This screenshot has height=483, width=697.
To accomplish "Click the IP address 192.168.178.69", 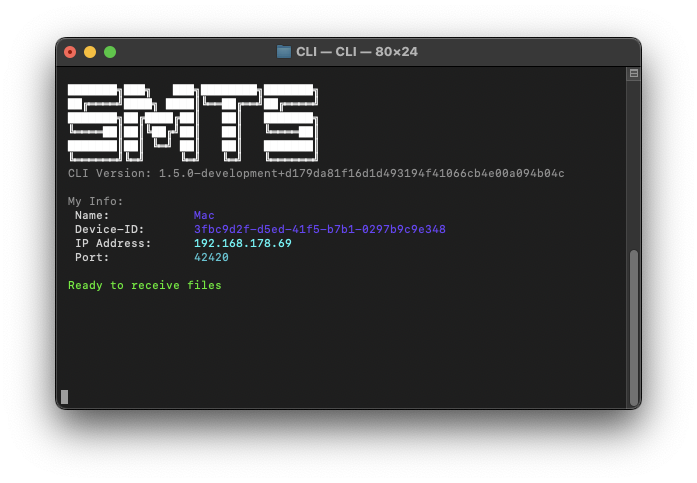I will click(243, 243).
